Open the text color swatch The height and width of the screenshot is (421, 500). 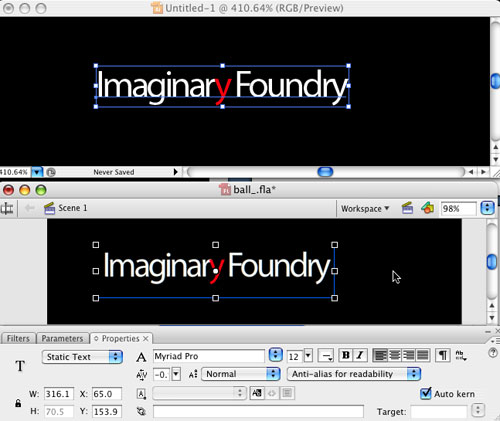326,356
